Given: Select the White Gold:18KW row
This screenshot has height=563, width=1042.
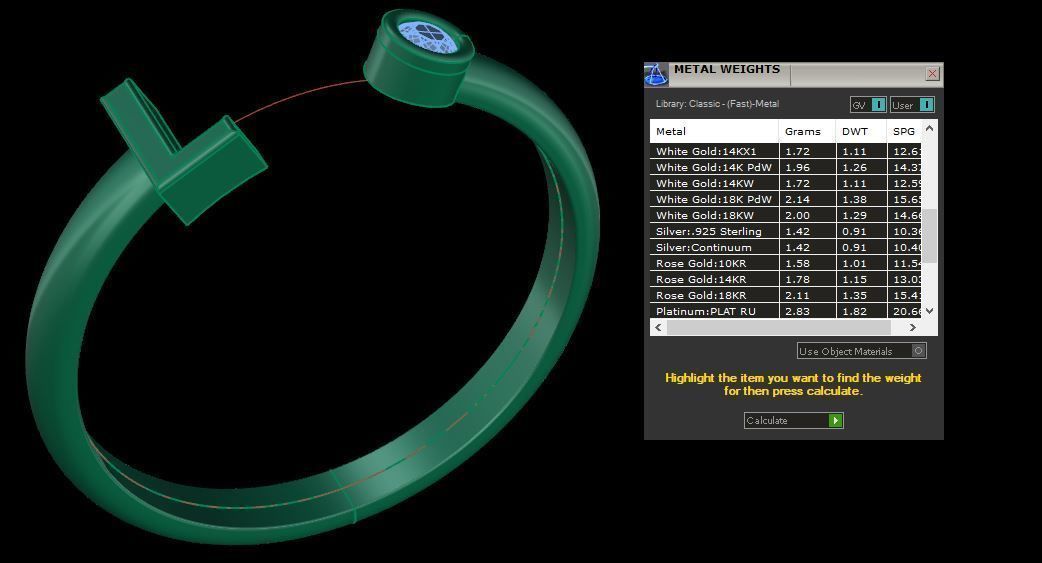Looking at the screenshot, I should (785, 215).
